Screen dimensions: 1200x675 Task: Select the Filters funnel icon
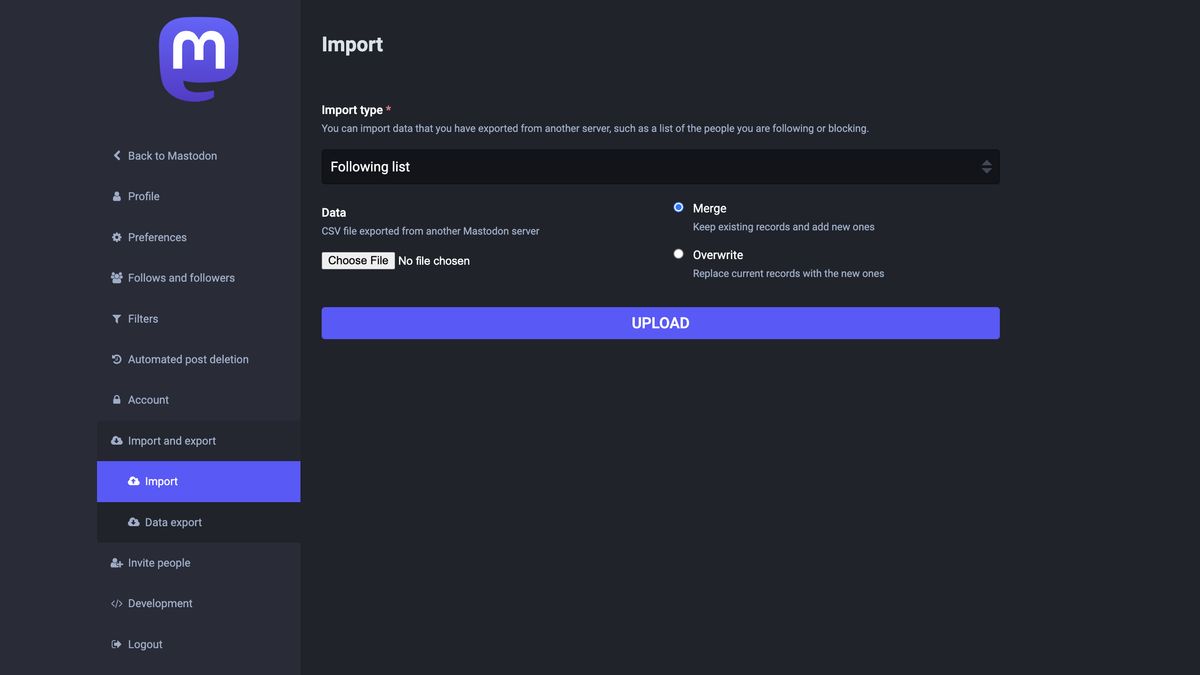click(x=115, y=318)
